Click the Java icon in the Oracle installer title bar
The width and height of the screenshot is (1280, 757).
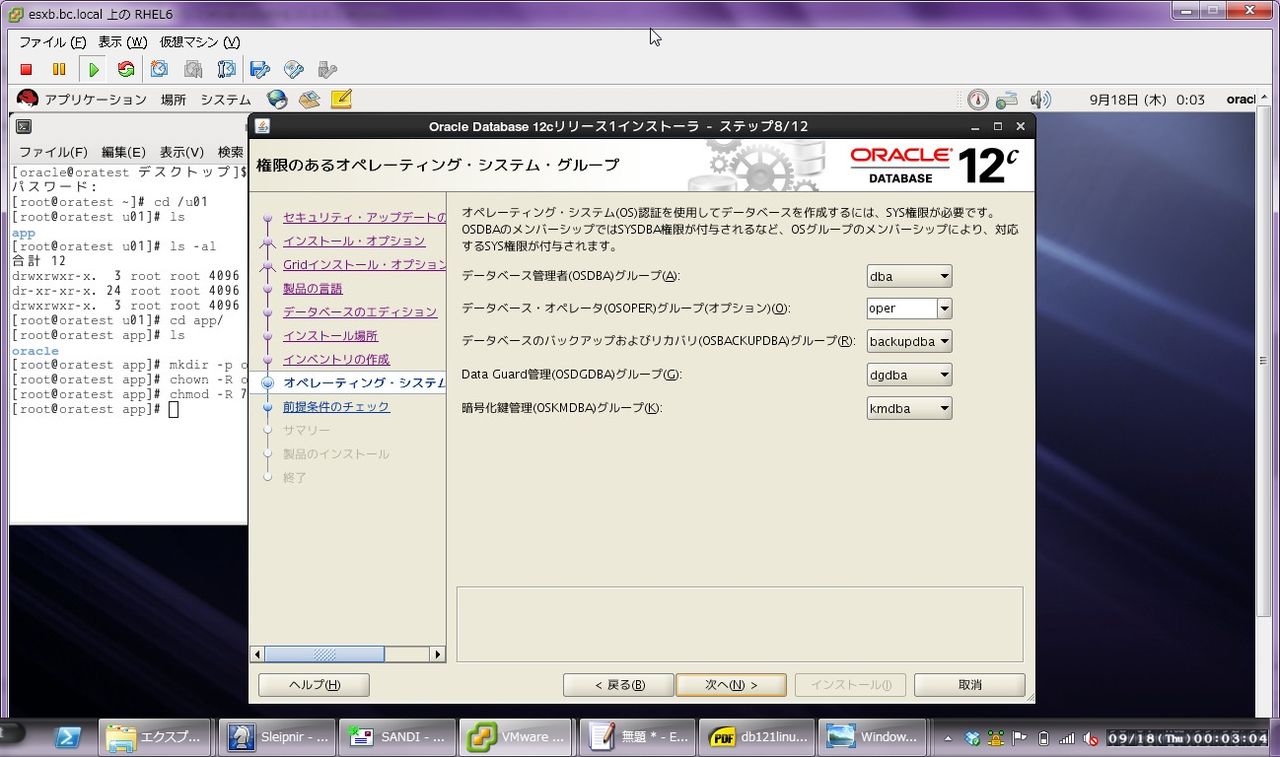pos(262,126)
